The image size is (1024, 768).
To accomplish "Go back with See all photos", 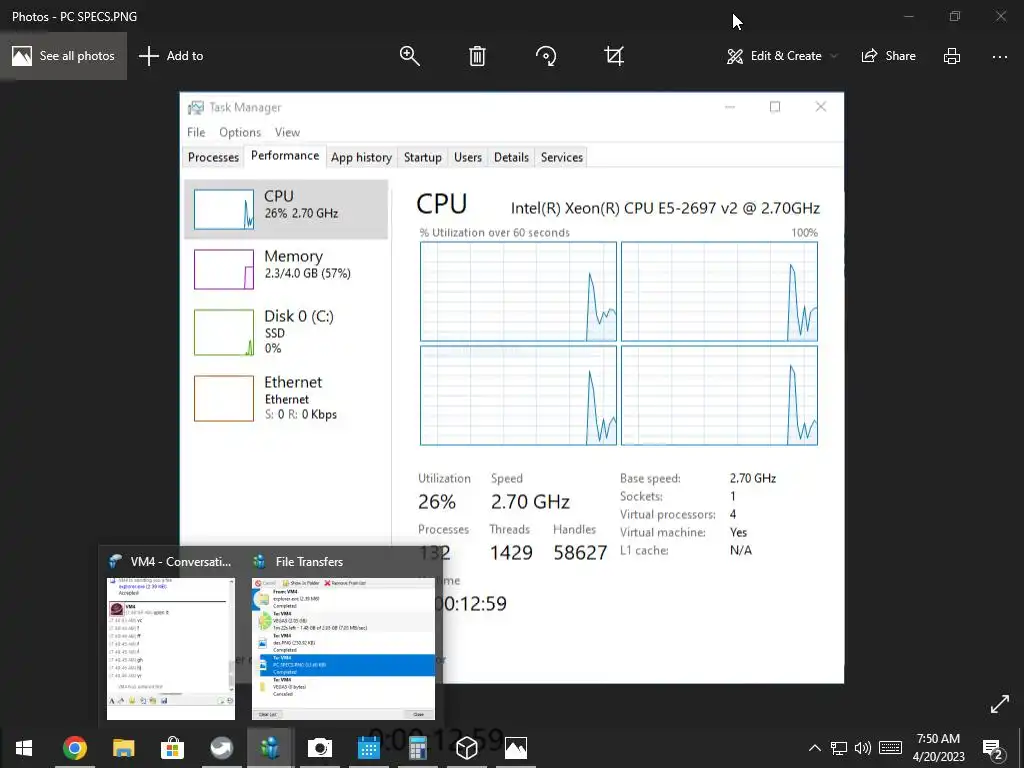I will tap(63, 56).
